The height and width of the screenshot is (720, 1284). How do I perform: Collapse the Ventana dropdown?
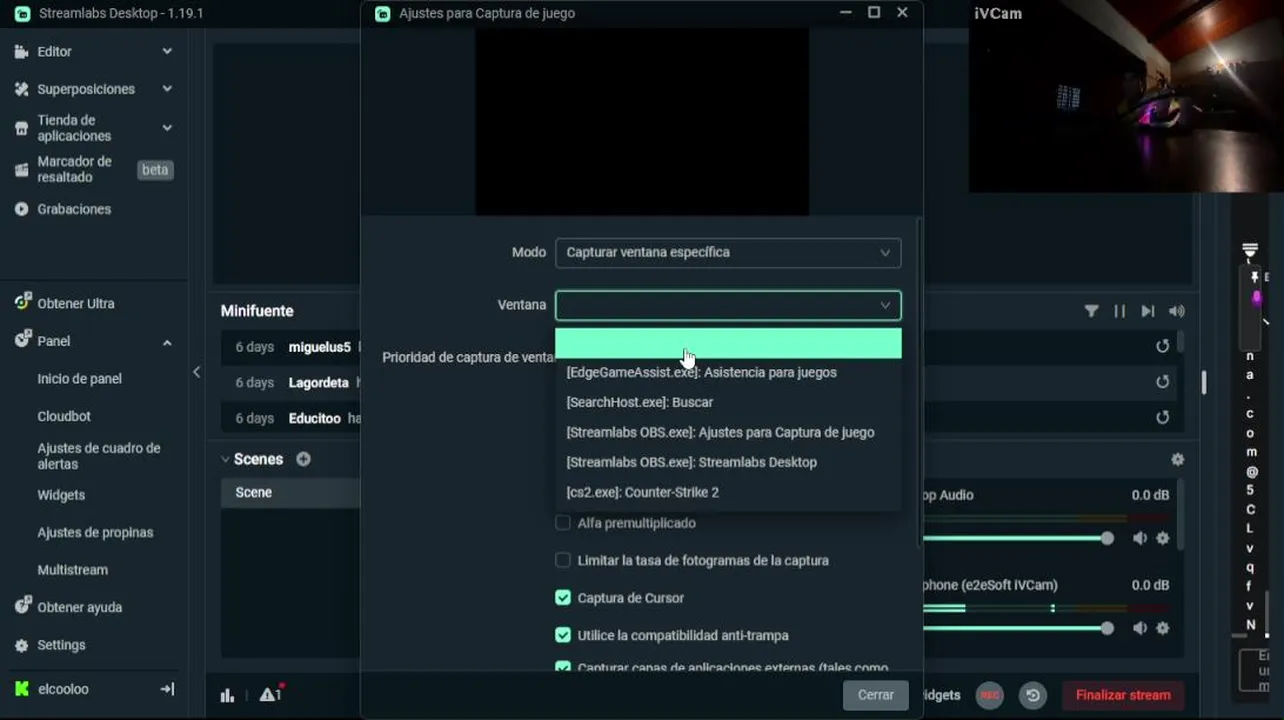pyautogui.click(x=885, y=306)
